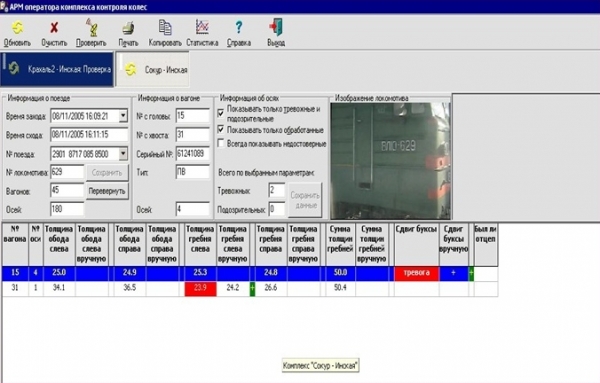
Task: Enable Всегда показывать недостоверные checkbox
Action: pos(221,143)
